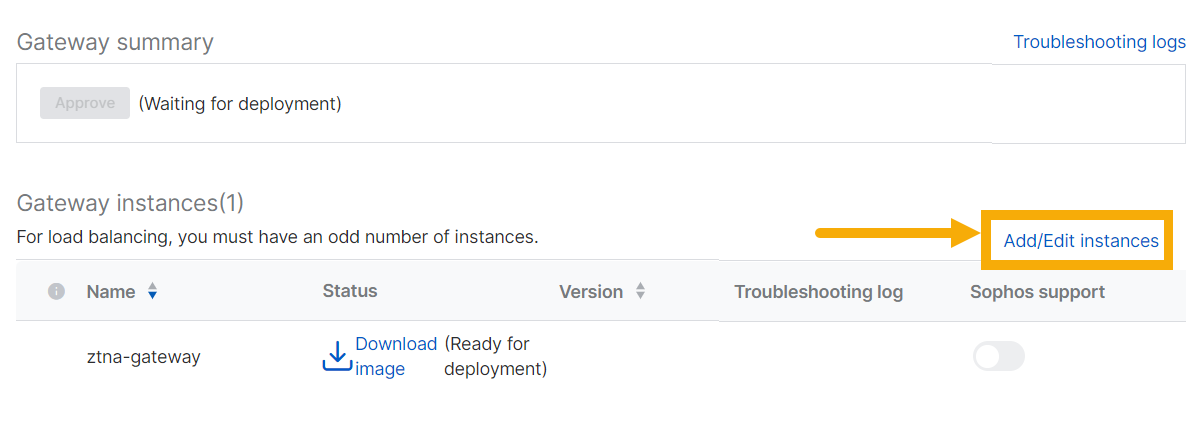Open the Troubleshooting logs link
The height and width of the screenshot is (445, 1201).
pos(1099,42)
